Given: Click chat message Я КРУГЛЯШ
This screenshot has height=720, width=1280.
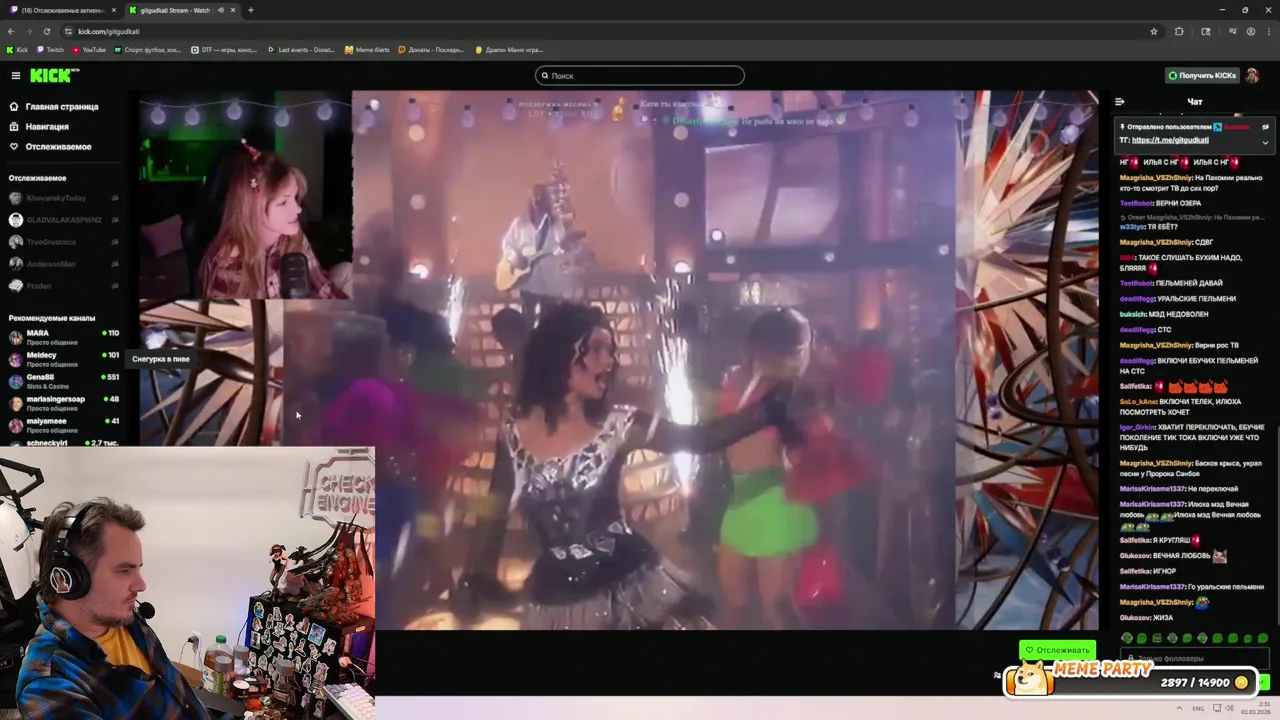Looking at the screenshot, I should [x=1171, y=540].
